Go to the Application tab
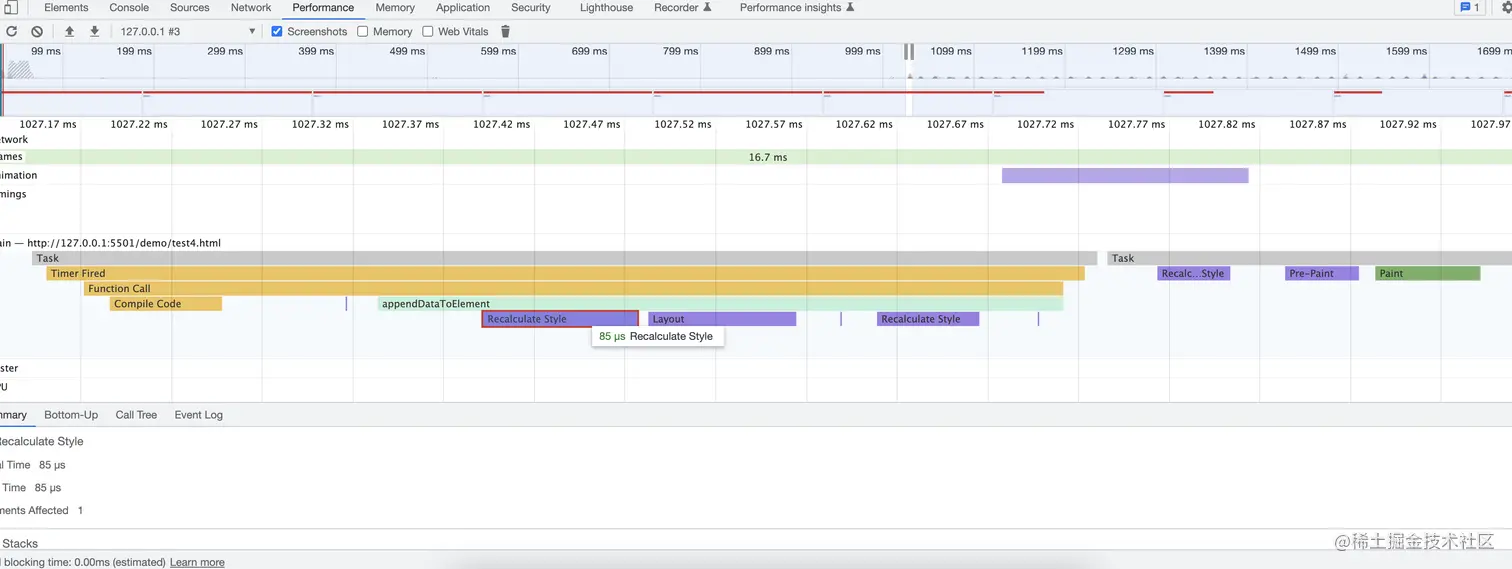This screenshot has height=569, width=1512. (463, 7)
